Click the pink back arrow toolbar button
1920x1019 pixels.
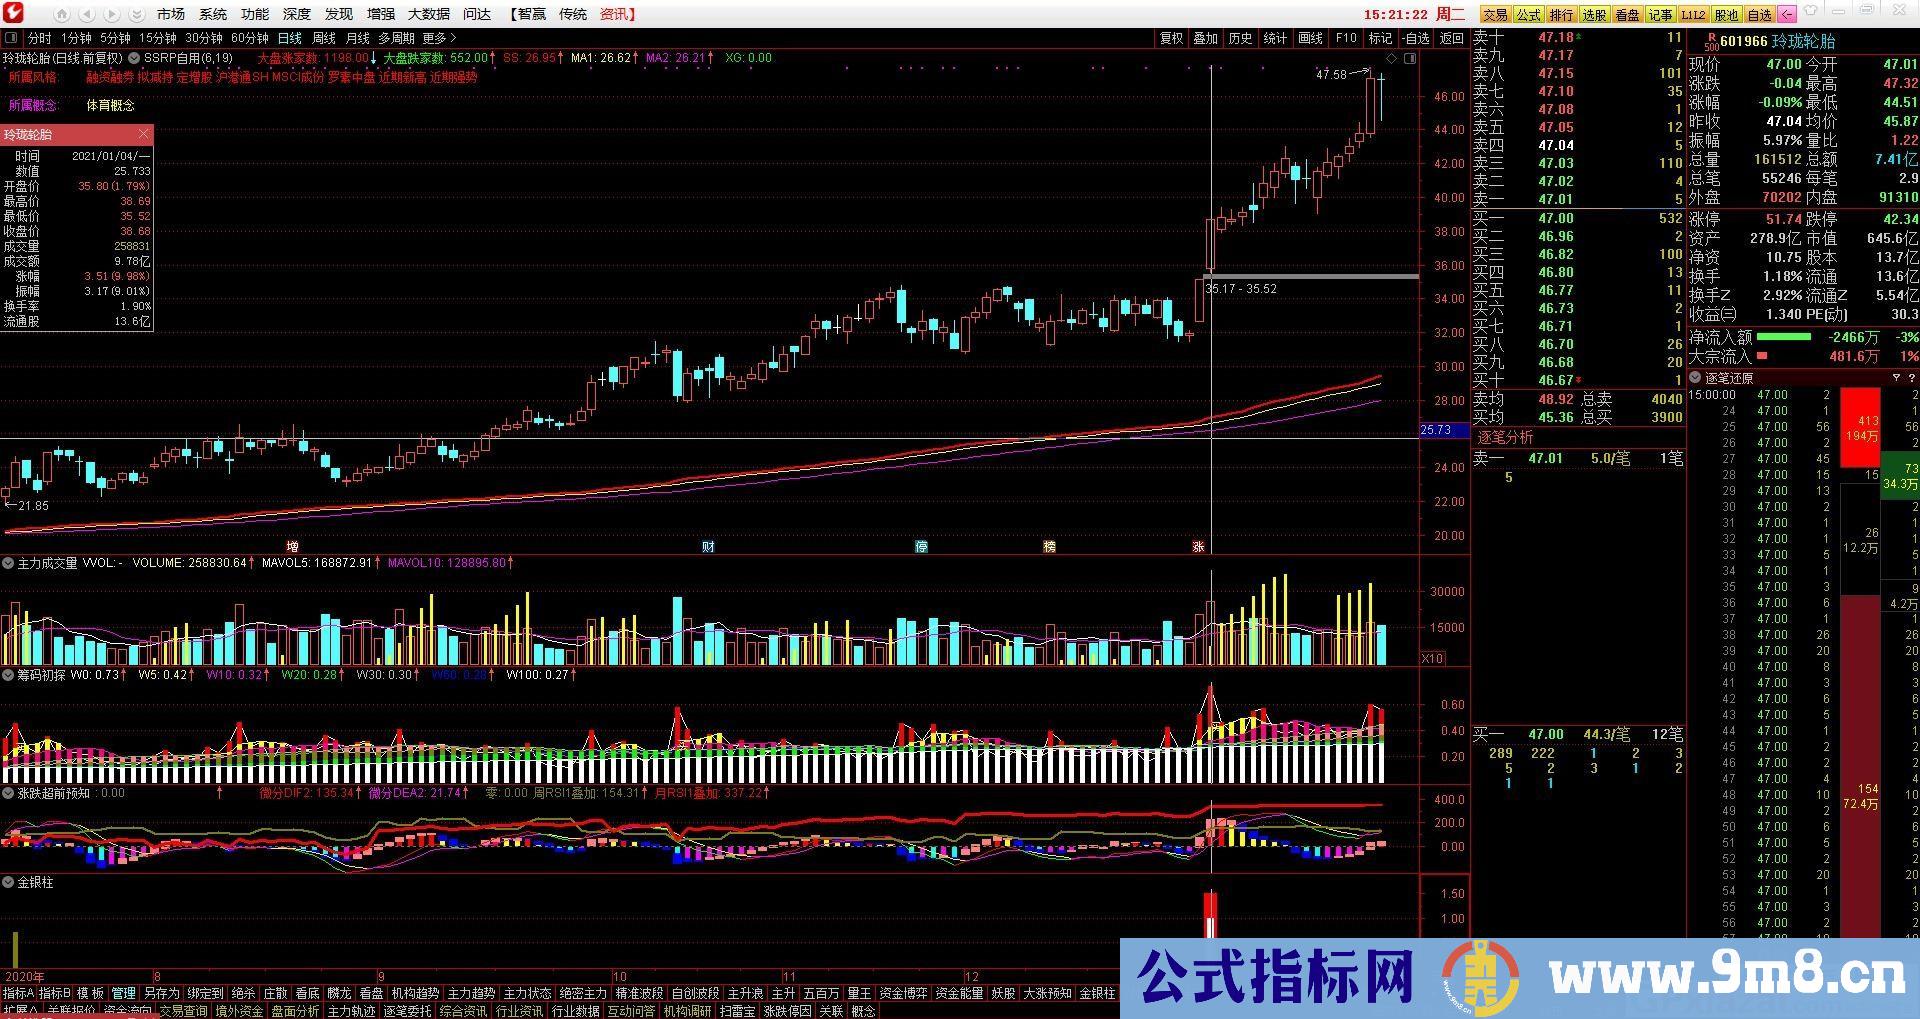[1787, 14]
